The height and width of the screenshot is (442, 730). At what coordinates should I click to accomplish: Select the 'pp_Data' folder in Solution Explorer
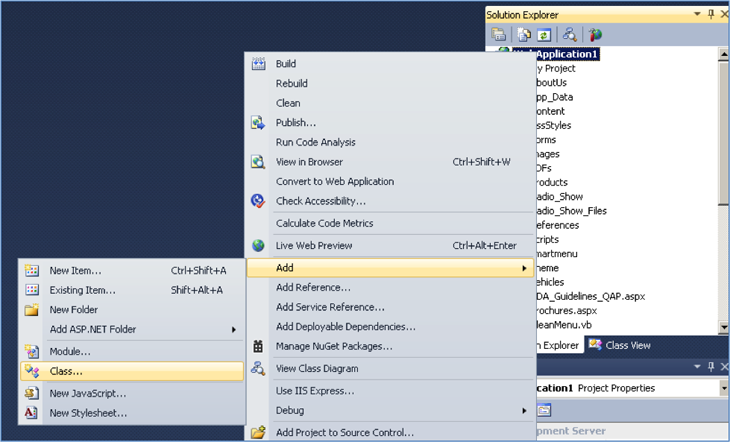point(554,97)
